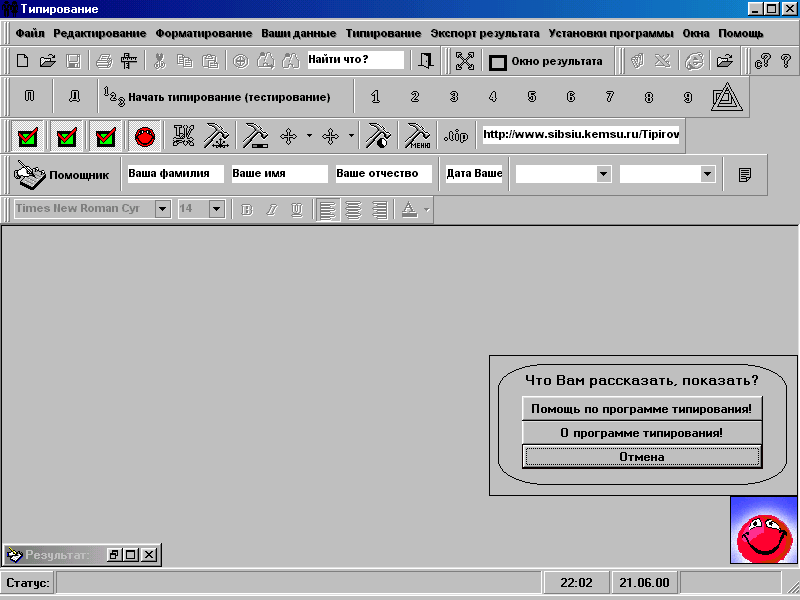Click the exit door icon
The width and height of the screenshot is (800, 600).
pyautogui.click(x=426, y=61)
